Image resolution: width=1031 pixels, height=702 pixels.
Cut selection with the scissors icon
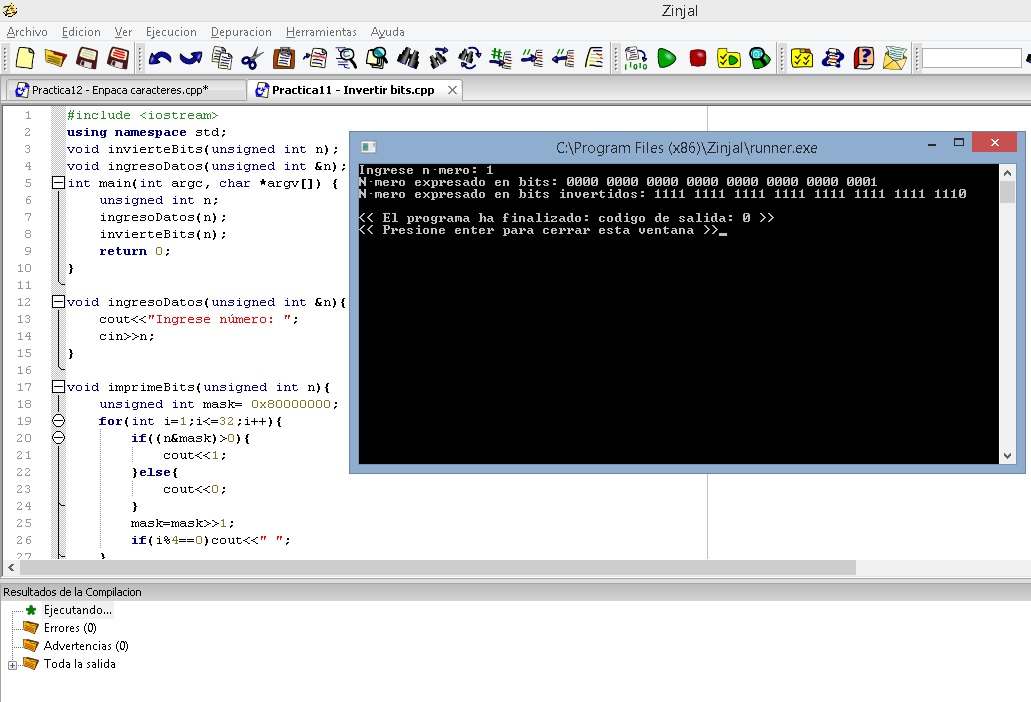pyautogui.click(x=251, y=58)
